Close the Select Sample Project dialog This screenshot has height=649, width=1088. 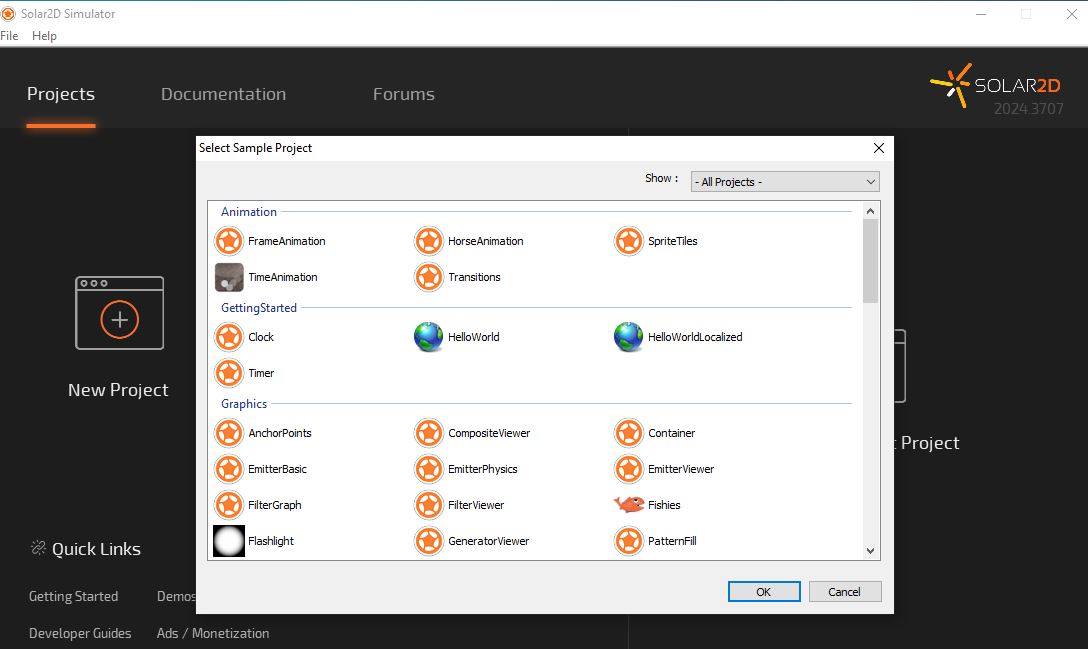[x=878, y=148]
